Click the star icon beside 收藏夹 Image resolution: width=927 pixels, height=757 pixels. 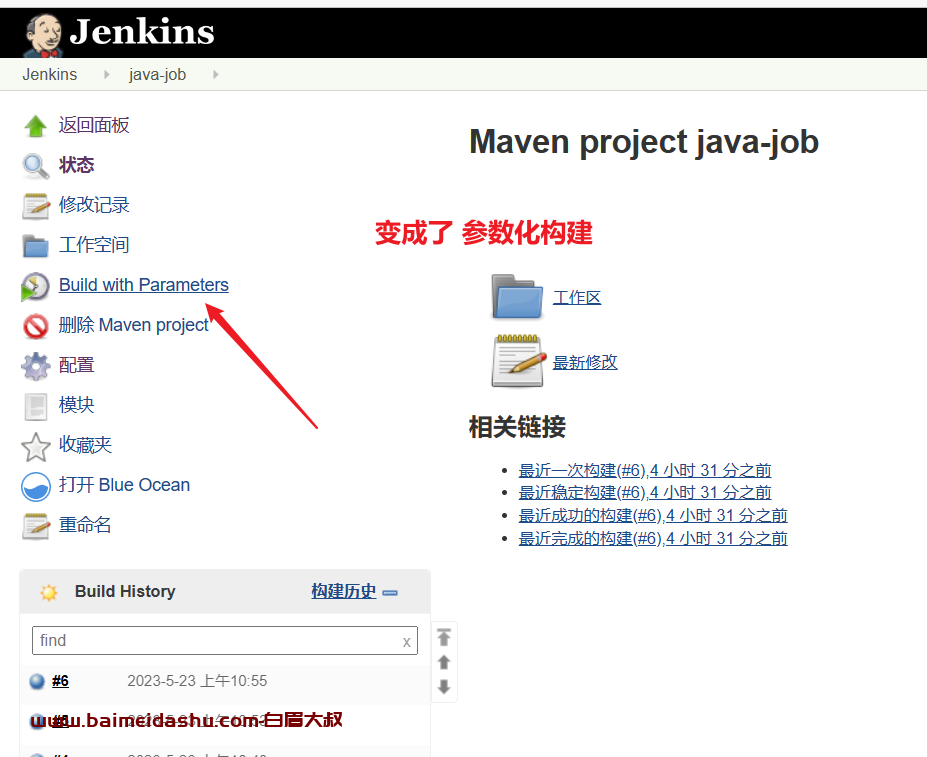35,447
